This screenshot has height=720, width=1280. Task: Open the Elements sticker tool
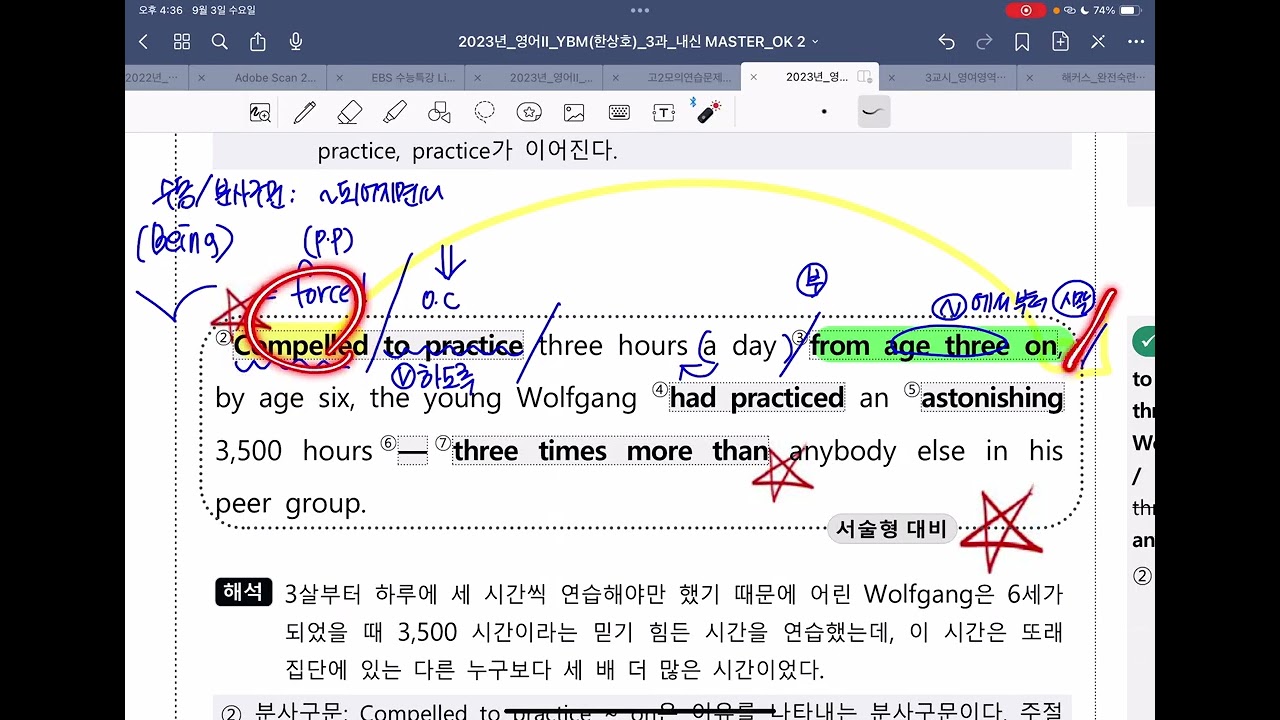(x=529, y=112)
